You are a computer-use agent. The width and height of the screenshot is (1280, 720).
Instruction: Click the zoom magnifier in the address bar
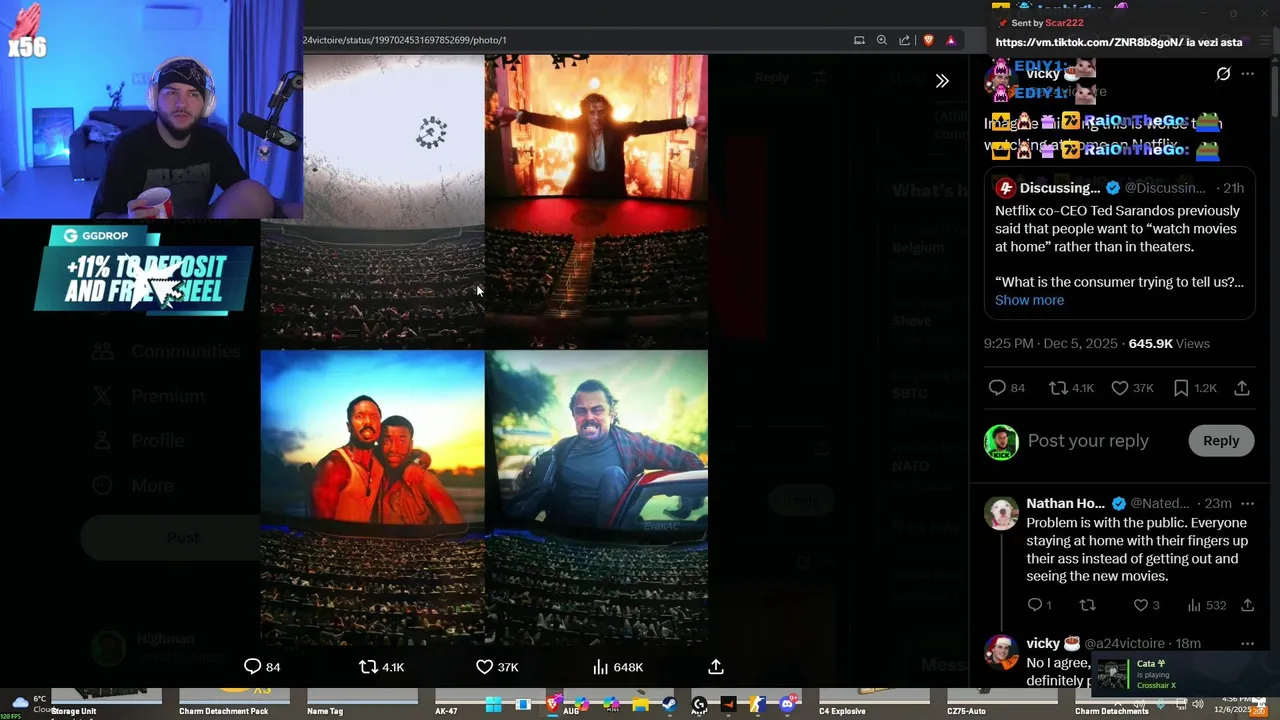(x=882, y=40)
